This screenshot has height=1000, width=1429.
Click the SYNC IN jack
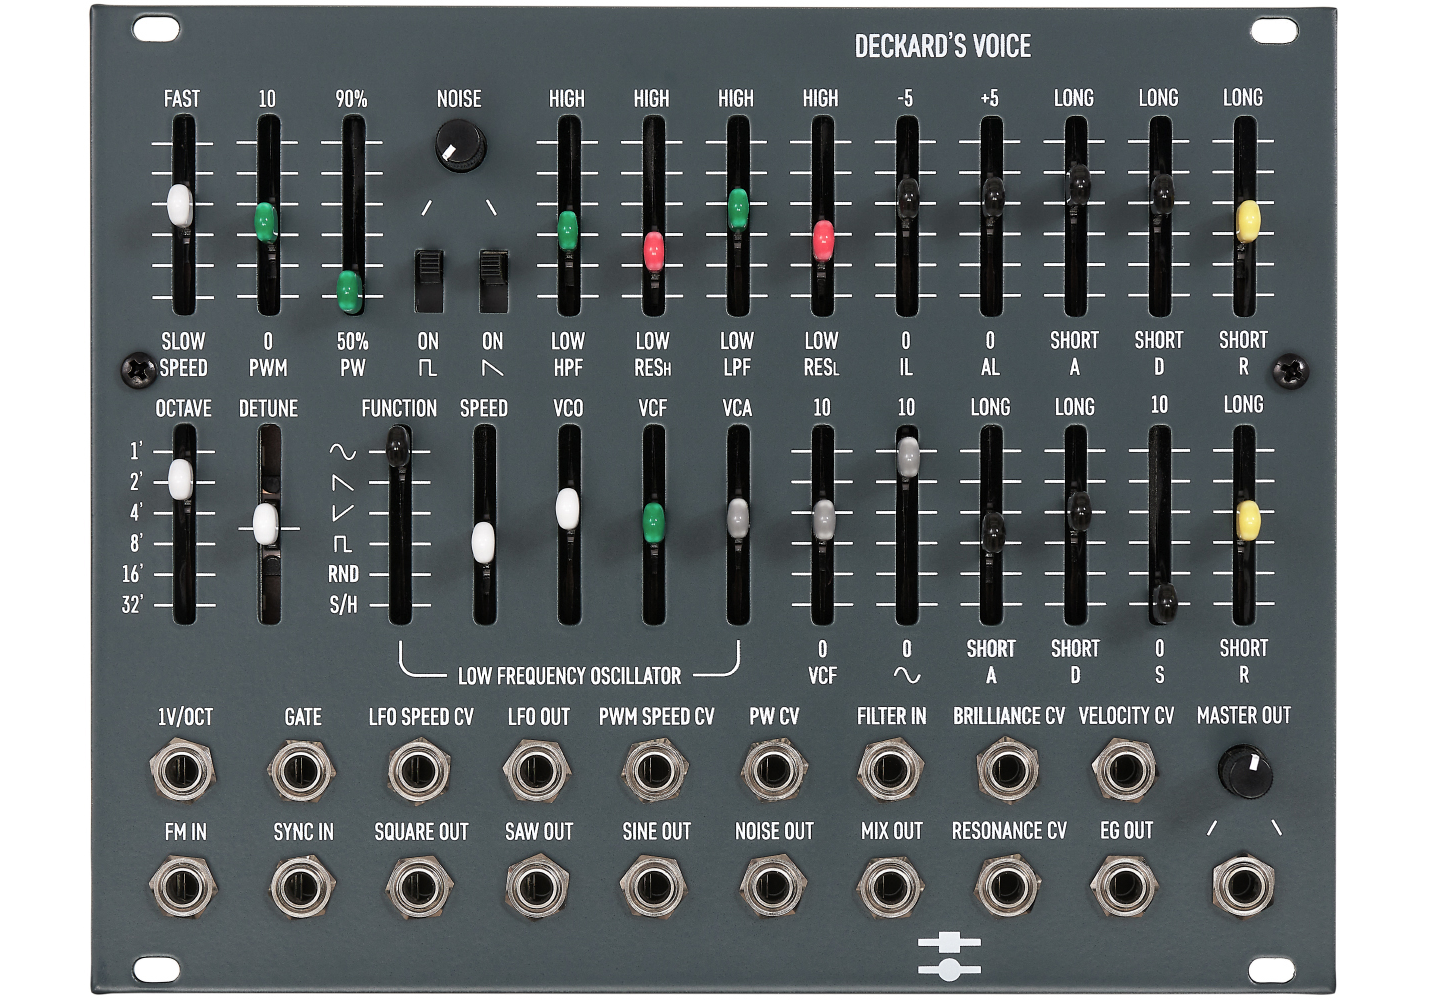301,887
